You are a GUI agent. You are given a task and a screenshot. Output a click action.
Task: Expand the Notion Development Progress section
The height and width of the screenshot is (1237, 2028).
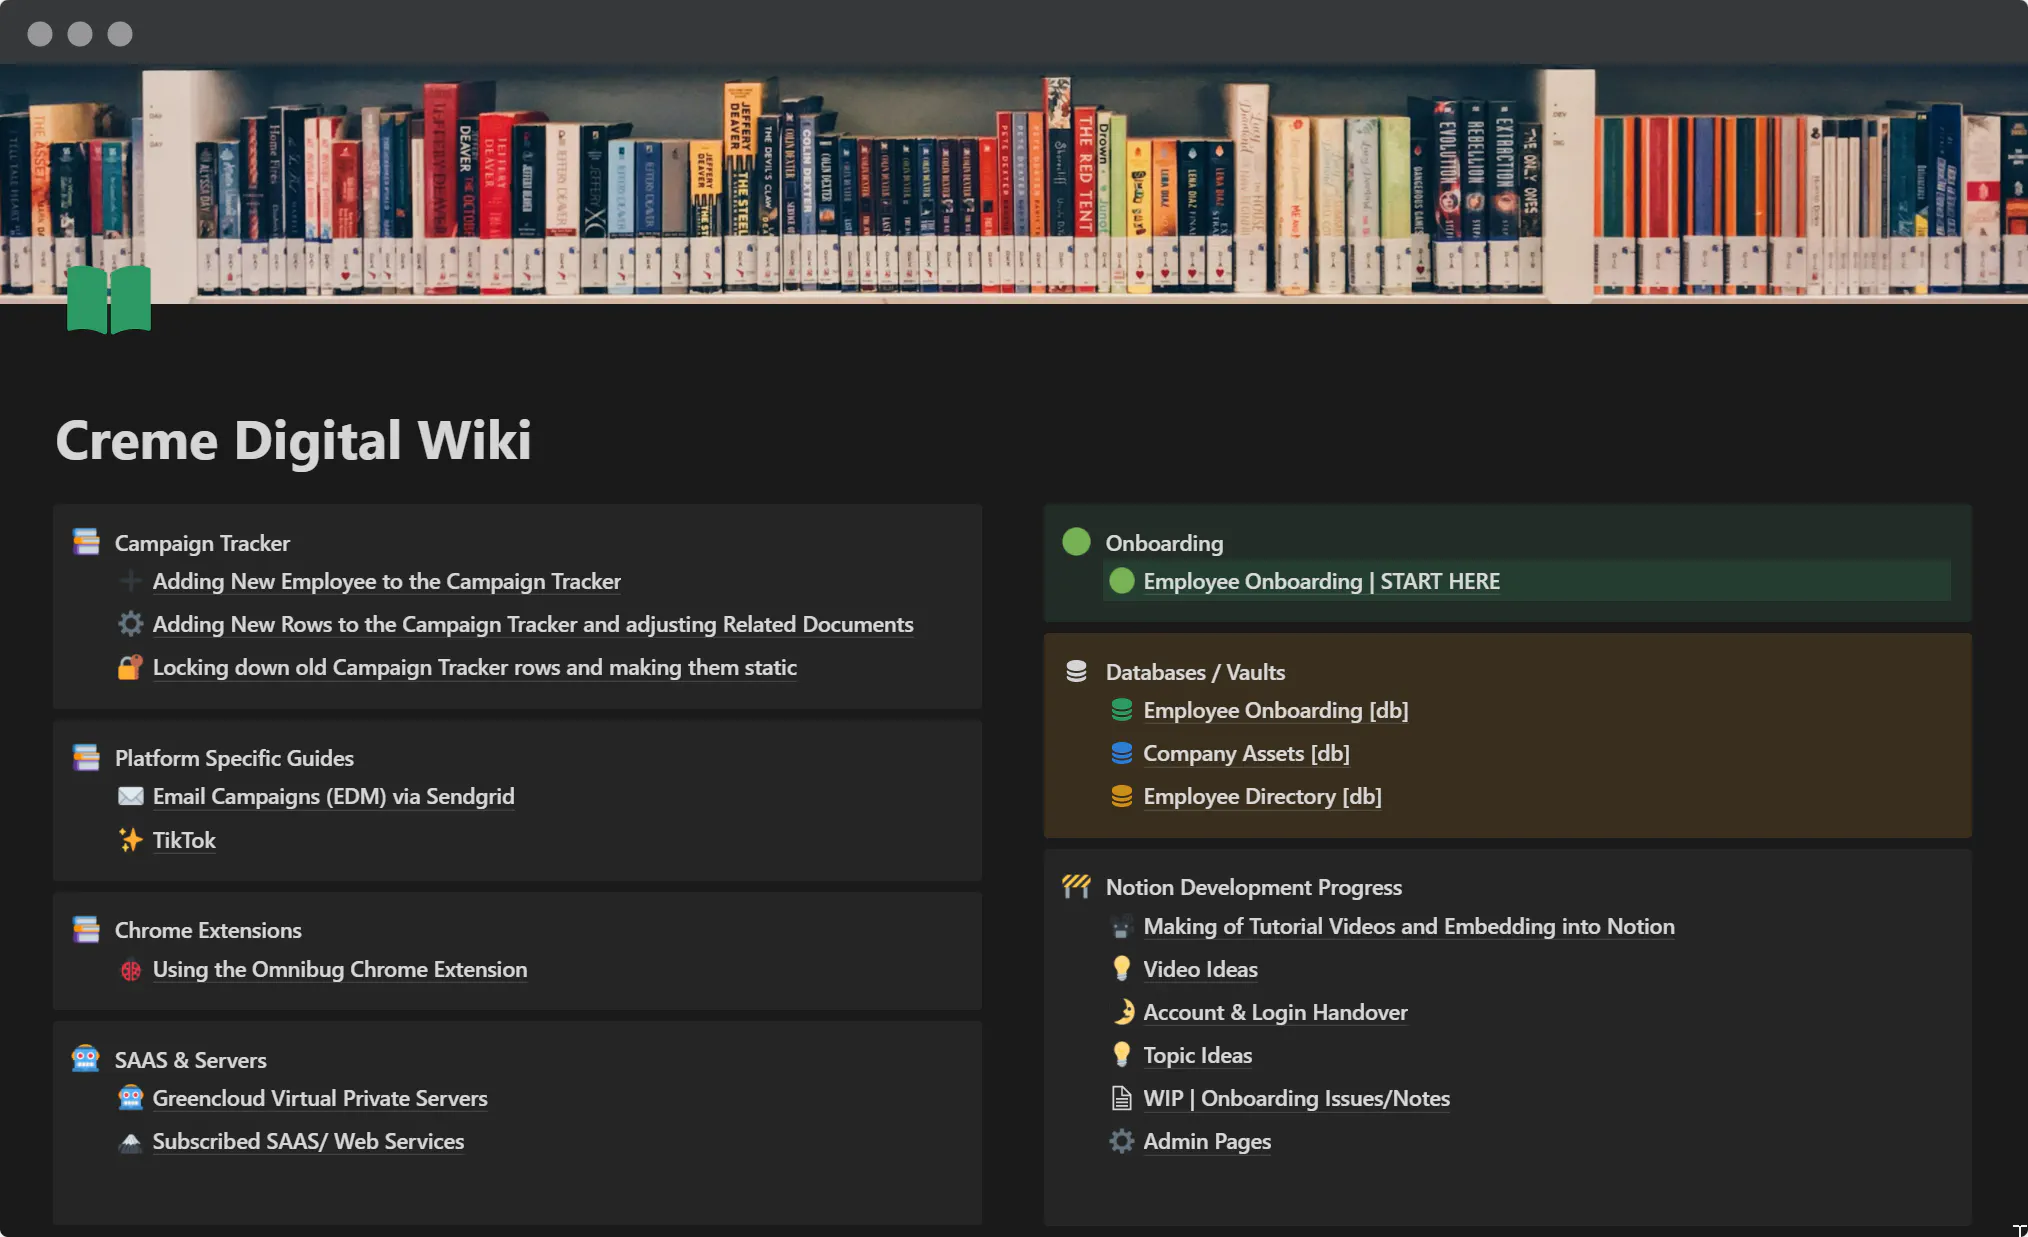1254,885
